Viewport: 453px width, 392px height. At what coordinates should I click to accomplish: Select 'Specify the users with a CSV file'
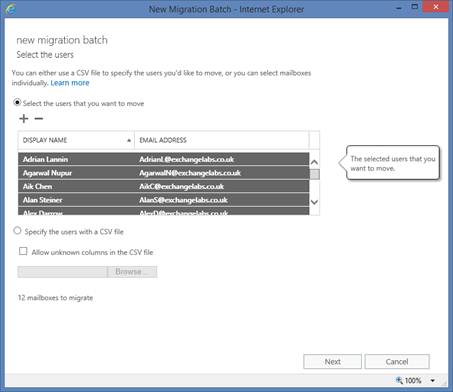pyautogui.click(x=17, y=231)
